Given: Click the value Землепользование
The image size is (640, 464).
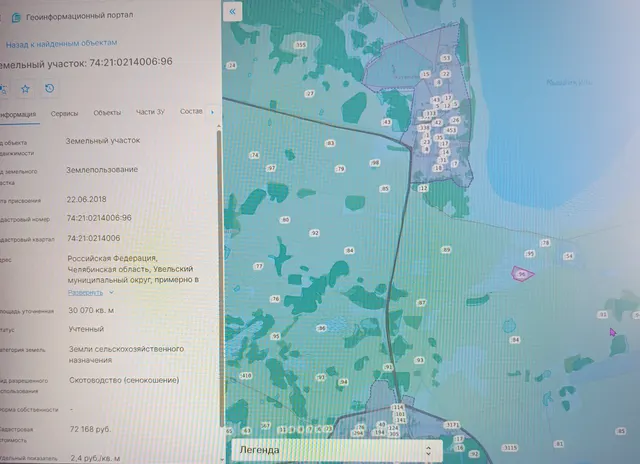Looking at the screenshot, I should pyautogui.click(x=102, y=170).
